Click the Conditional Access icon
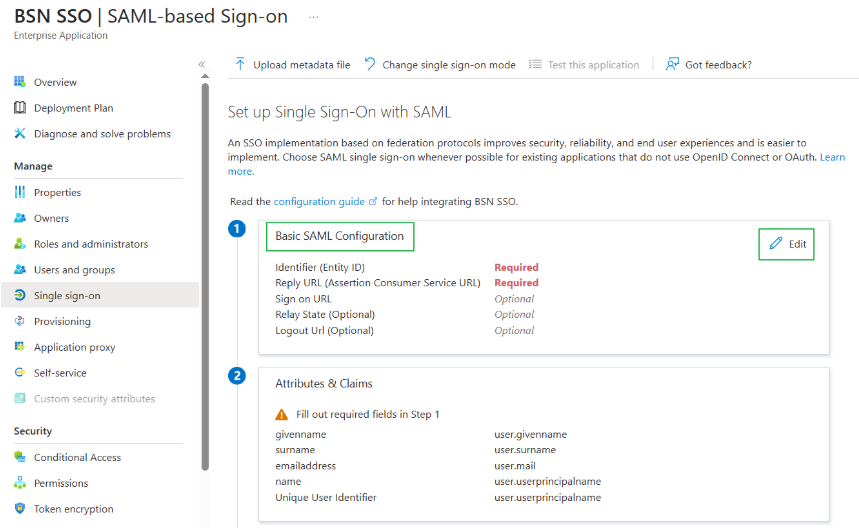The height and width of the screenshot is (528, 859). 20,456
